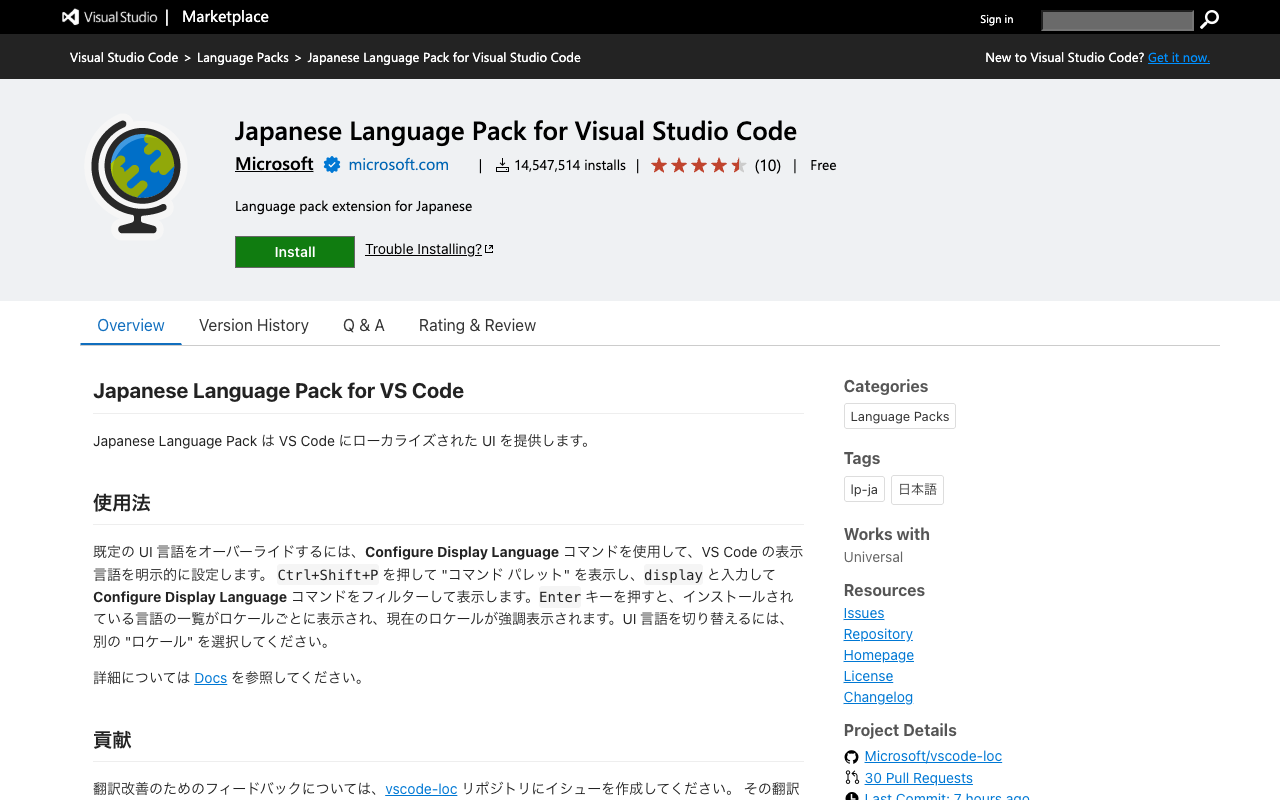Click the external link icon after Trouble Installing
The height and width of the screenshot is (800, 1280).
489,249
